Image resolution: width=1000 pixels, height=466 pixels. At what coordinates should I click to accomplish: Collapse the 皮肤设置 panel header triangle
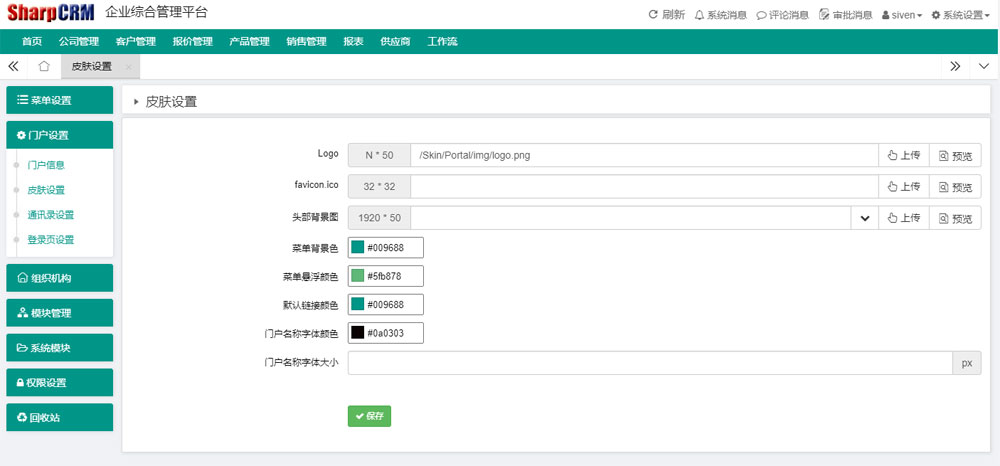pyautogui.click(x=136, y=102)
